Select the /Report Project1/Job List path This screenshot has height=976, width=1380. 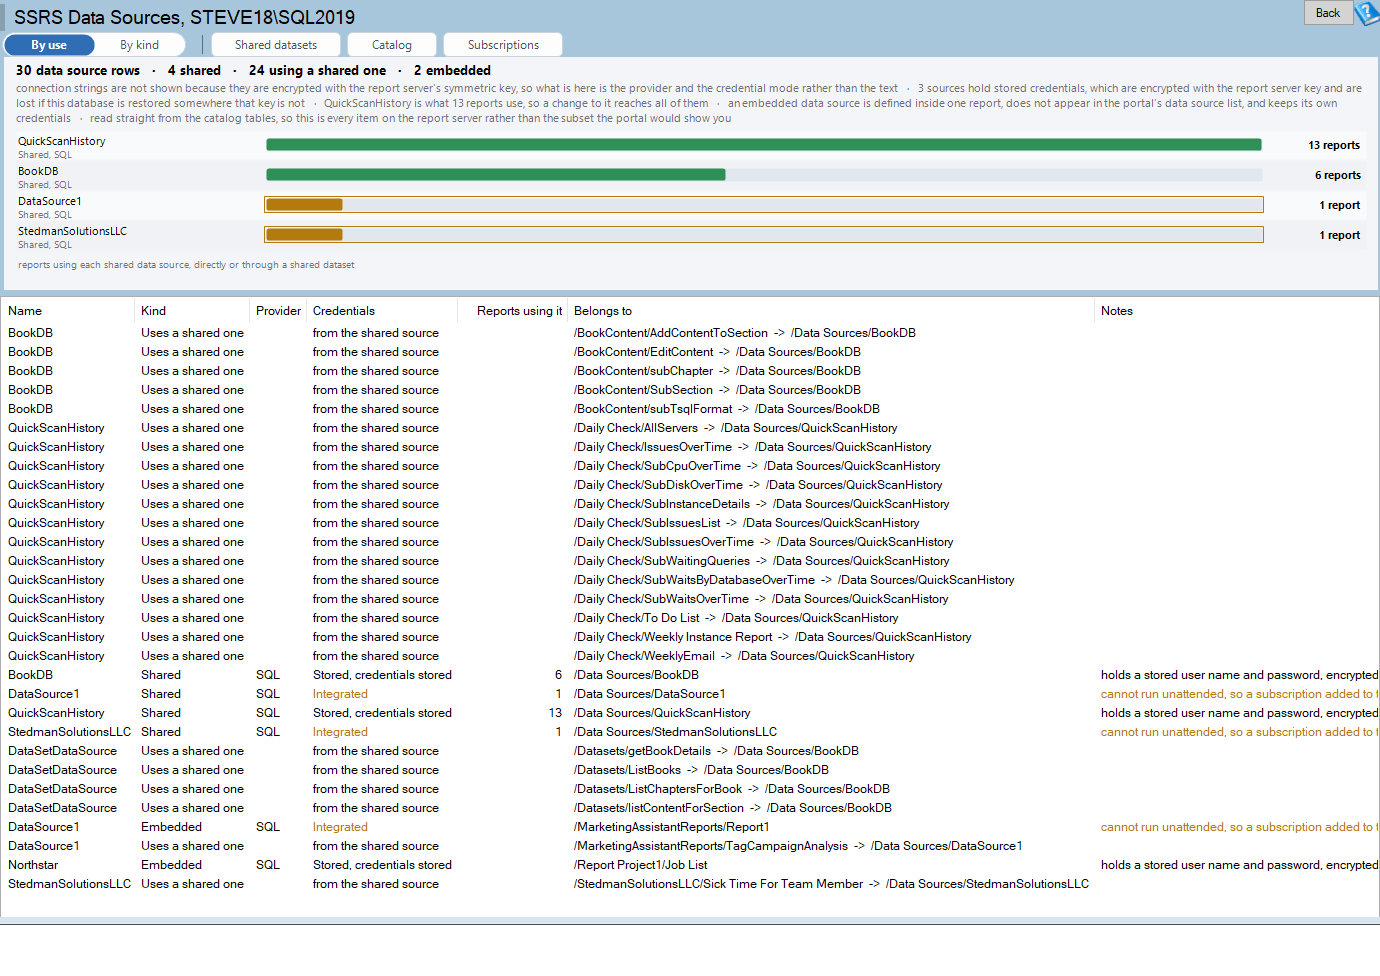click(x=641, y=865)
